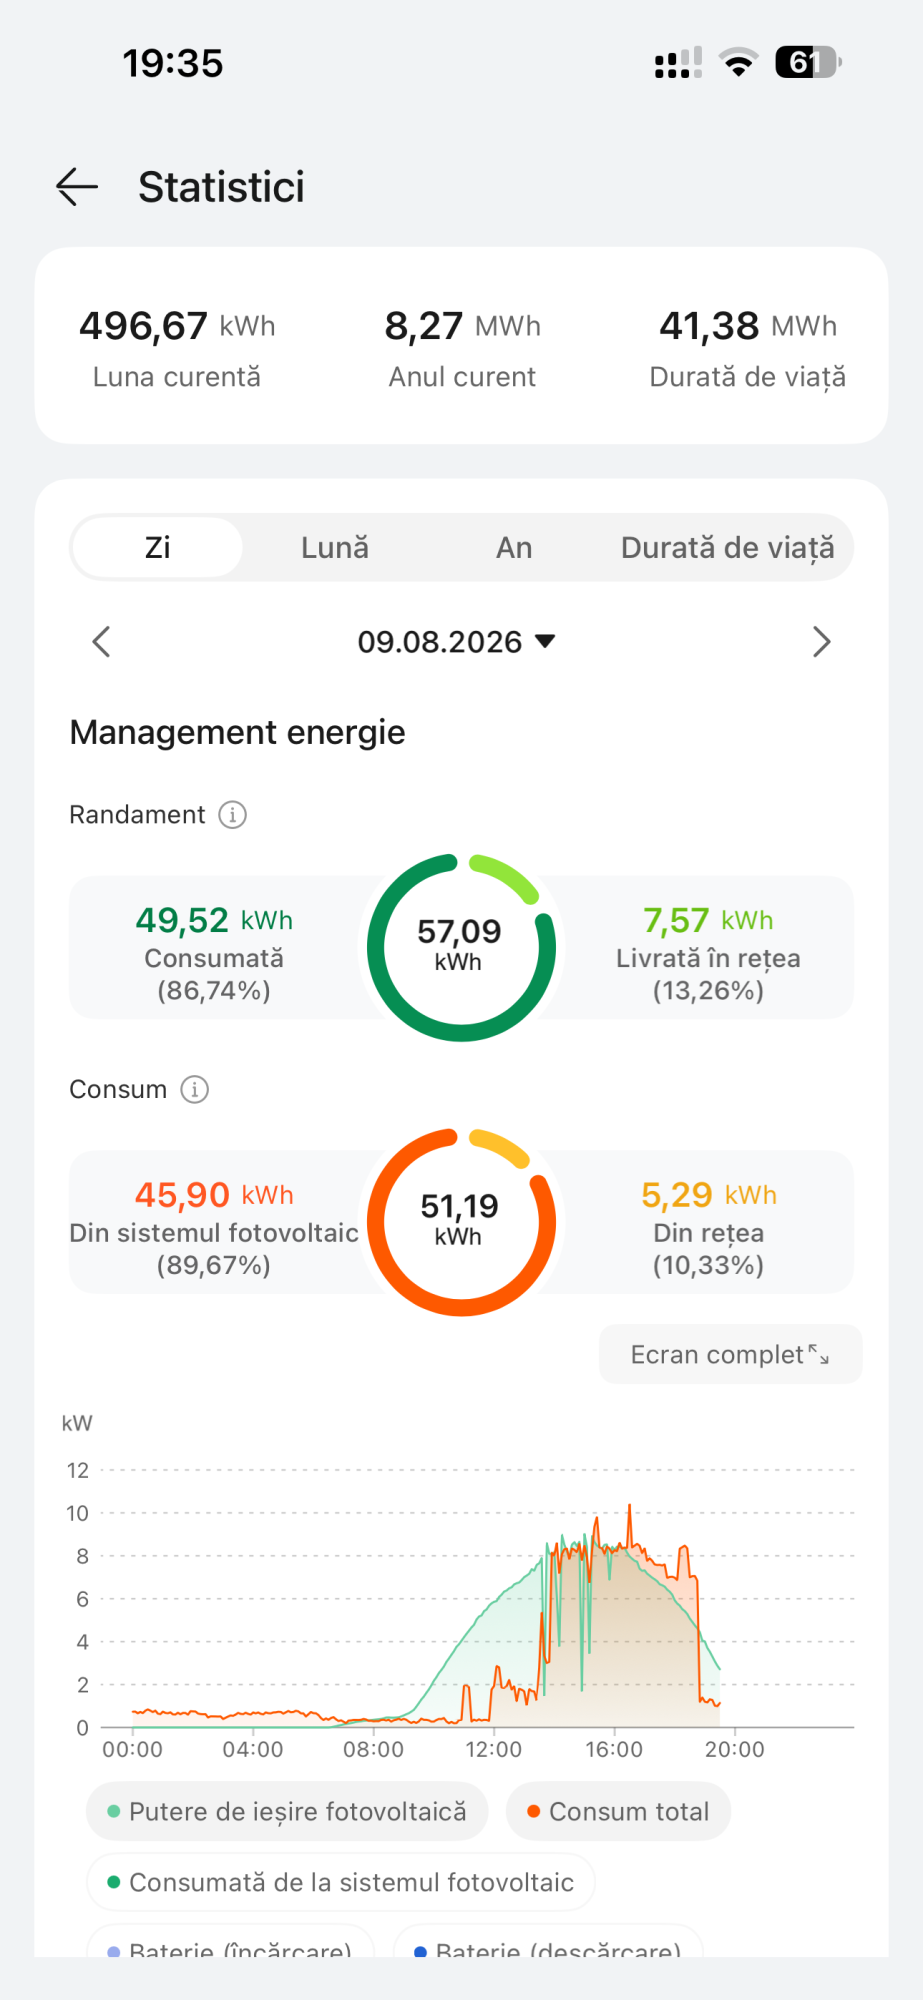
Task: Tap the Management energie heading
Action: [237, 733]
